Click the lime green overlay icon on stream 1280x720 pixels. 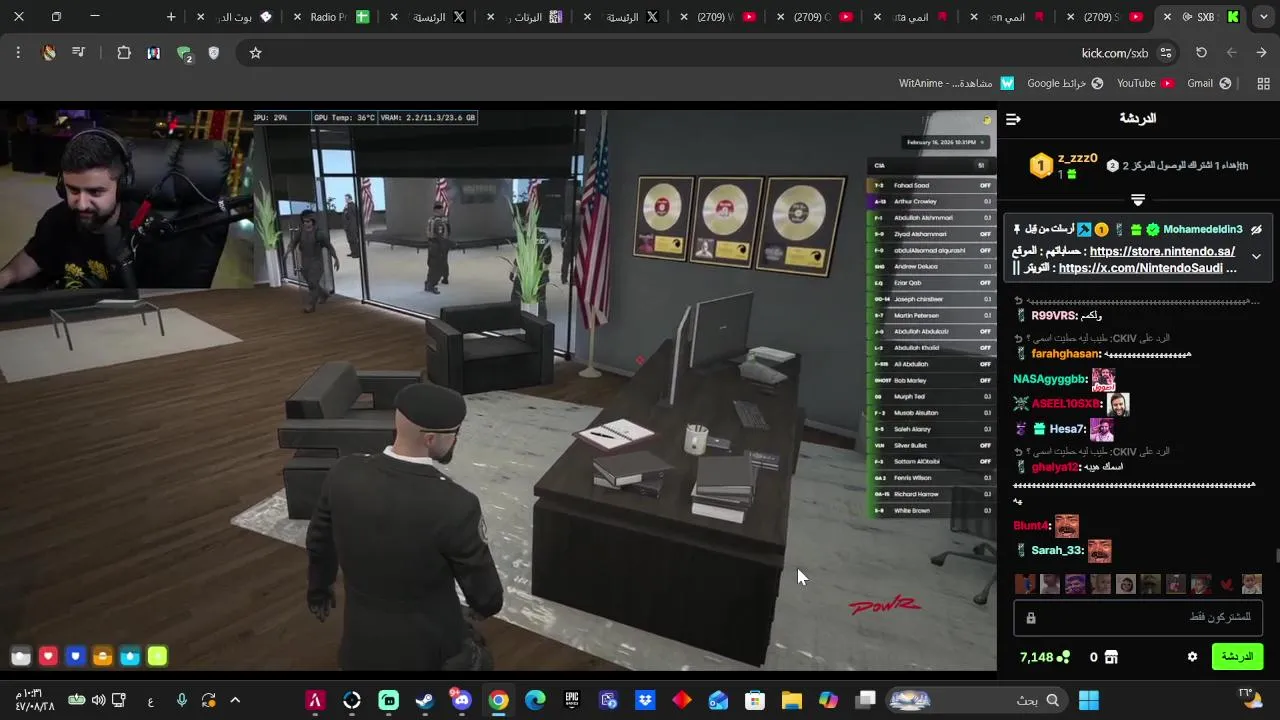(x=157, y=657)
